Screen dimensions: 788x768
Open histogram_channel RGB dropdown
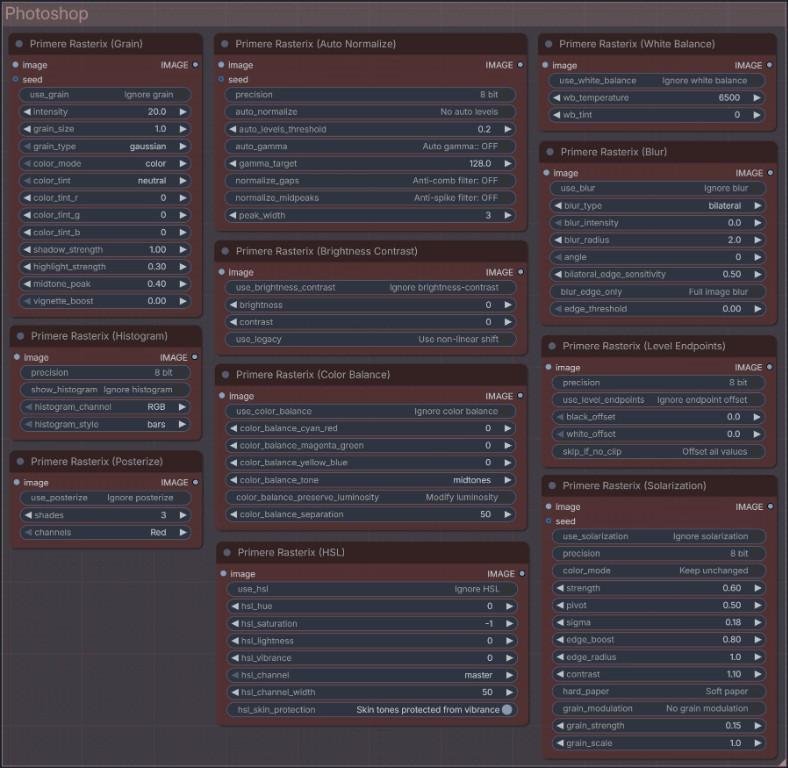(x=105, y=407)
